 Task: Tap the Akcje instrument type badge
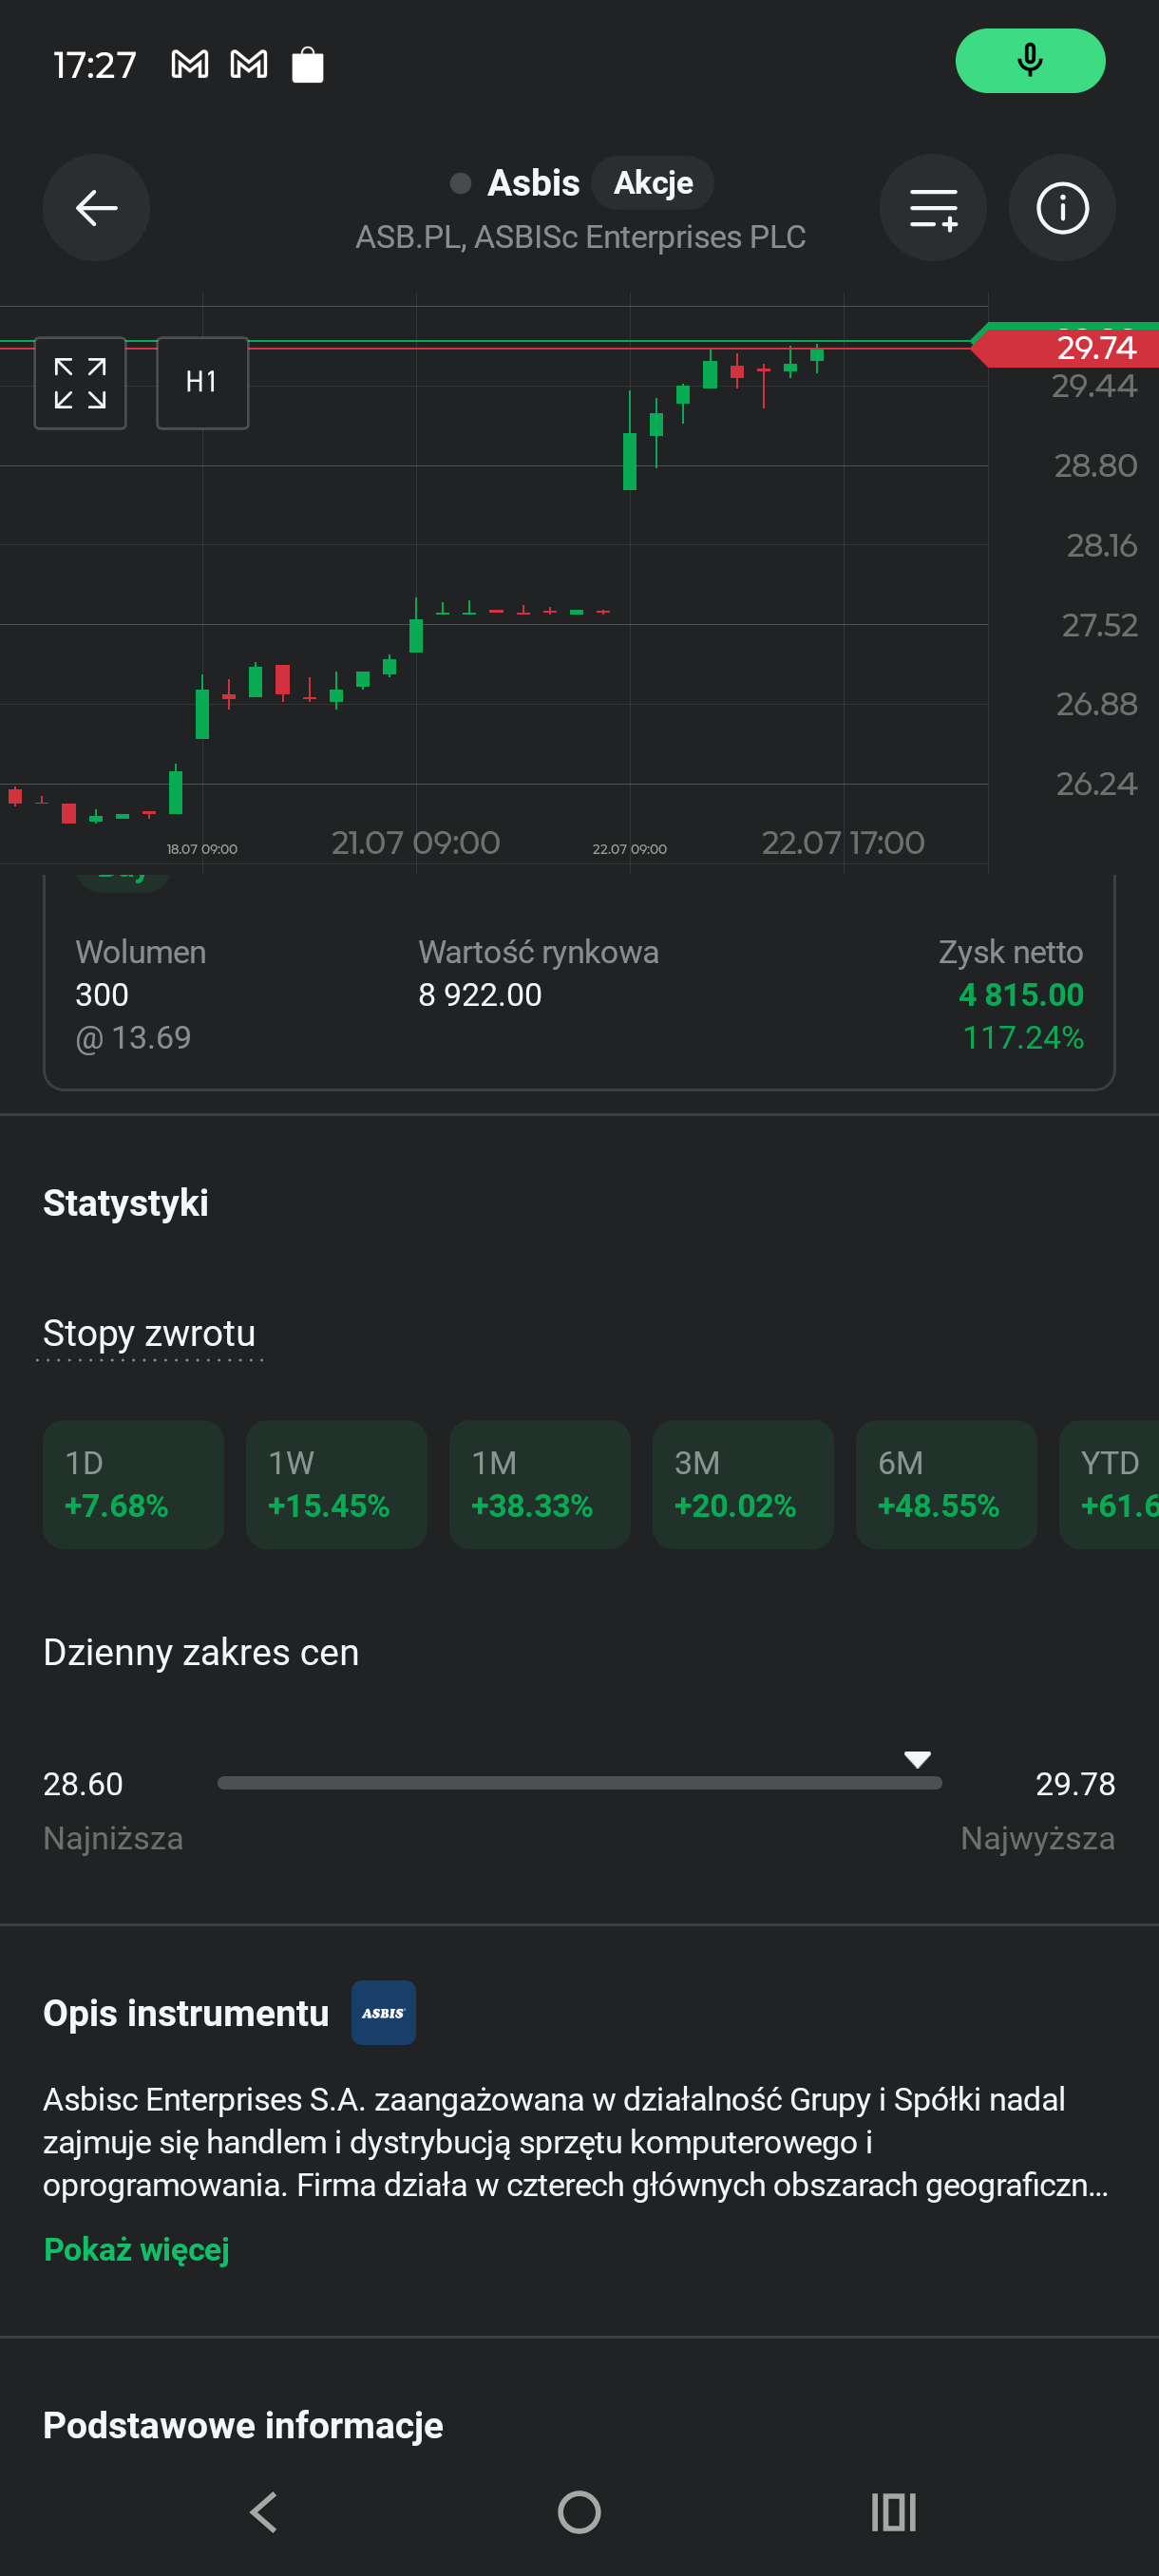pos(652,183)
